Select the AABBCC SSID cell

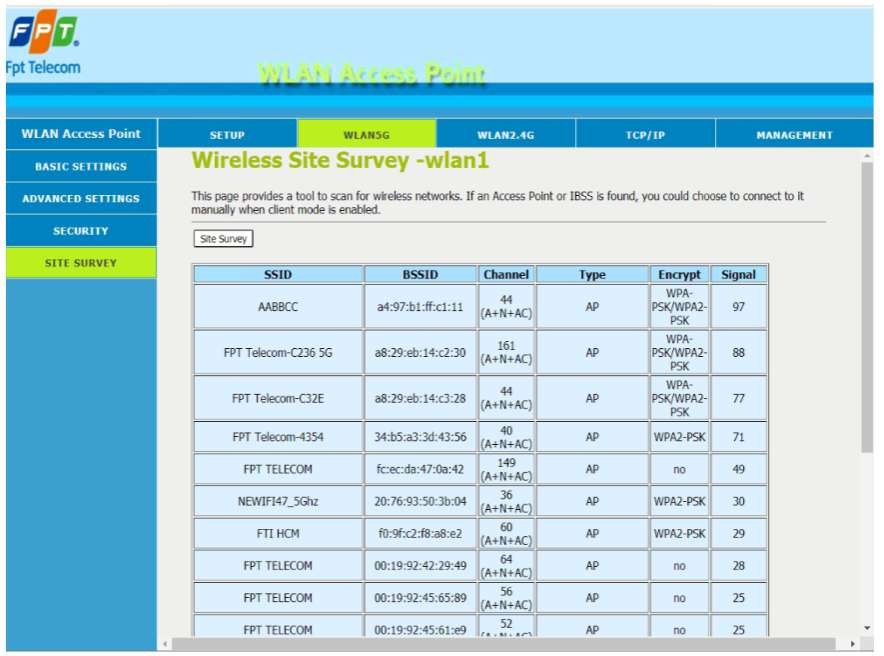tap(278, 307)
